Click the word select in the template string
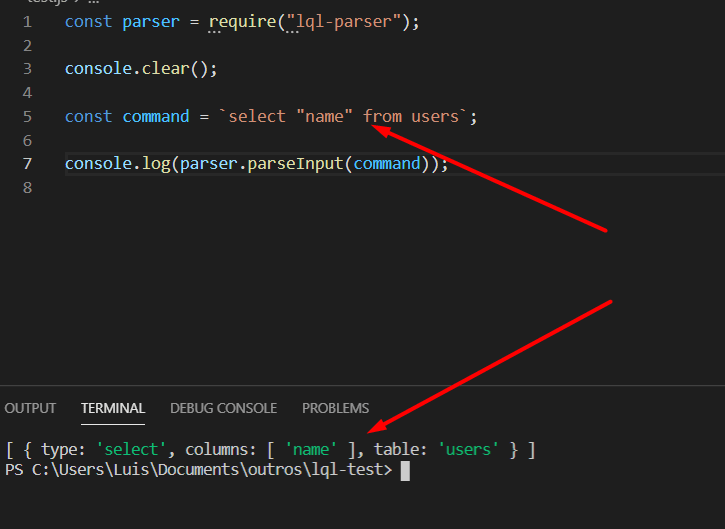This screenshot has width=725, height=529. 257,117
